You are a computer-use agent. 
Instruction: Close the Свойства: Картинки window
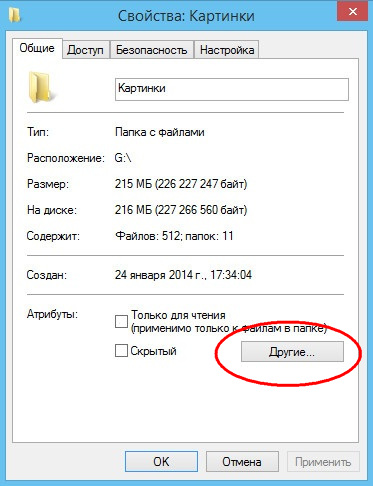click(353, 12)
